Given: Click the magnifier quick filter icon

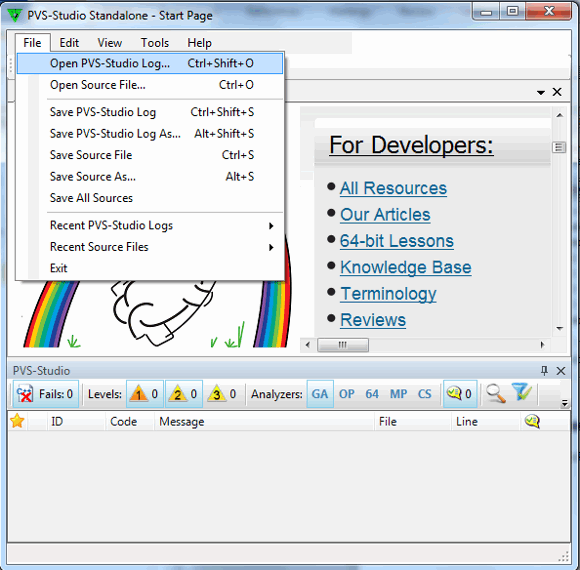Looking at the screenshot, I should [x=496, y=393].
